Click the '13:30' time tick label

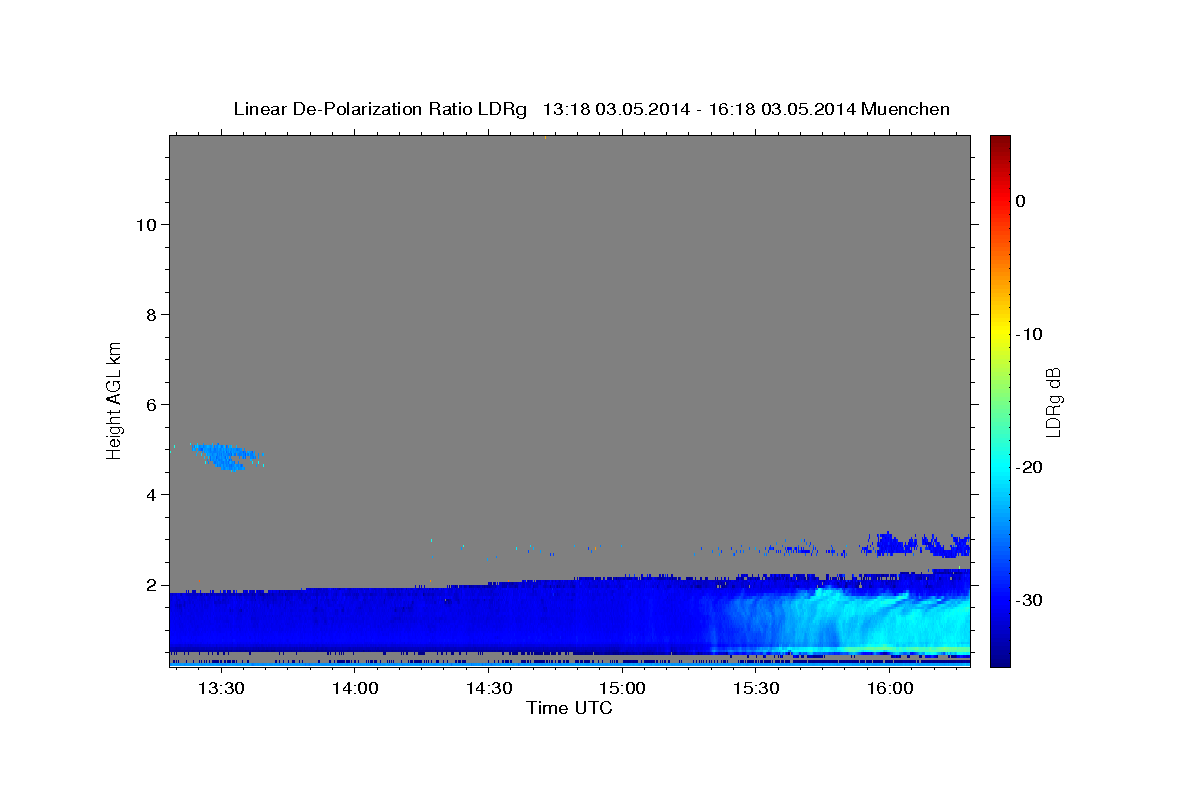[x=221, y=689]
